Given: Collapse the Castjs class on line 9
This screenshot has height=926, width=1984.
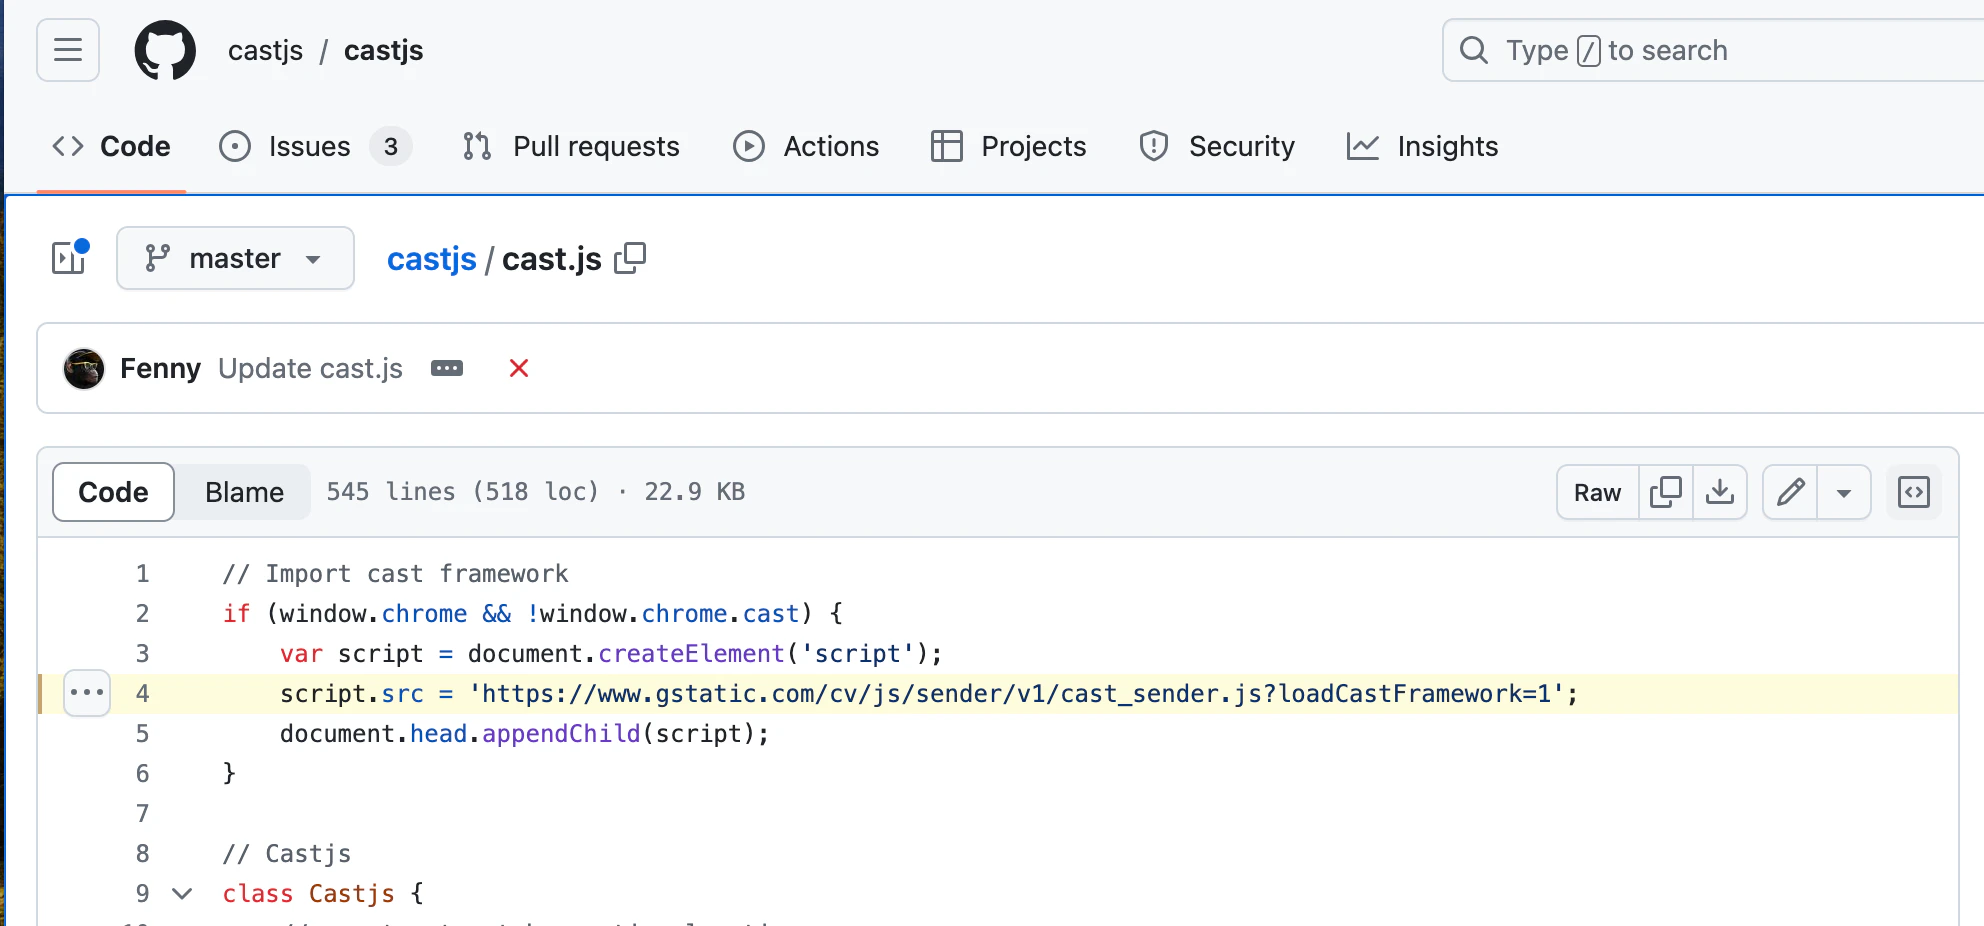Looking at the screenshot, I should (182, 893).
